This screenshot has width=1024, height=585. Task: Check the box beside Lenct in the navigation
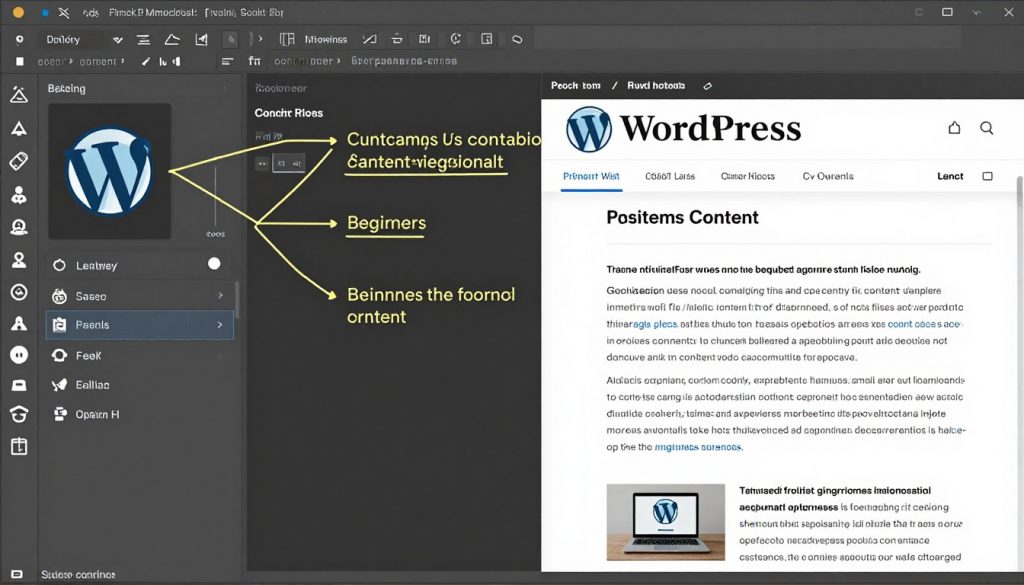click(987, 176)
